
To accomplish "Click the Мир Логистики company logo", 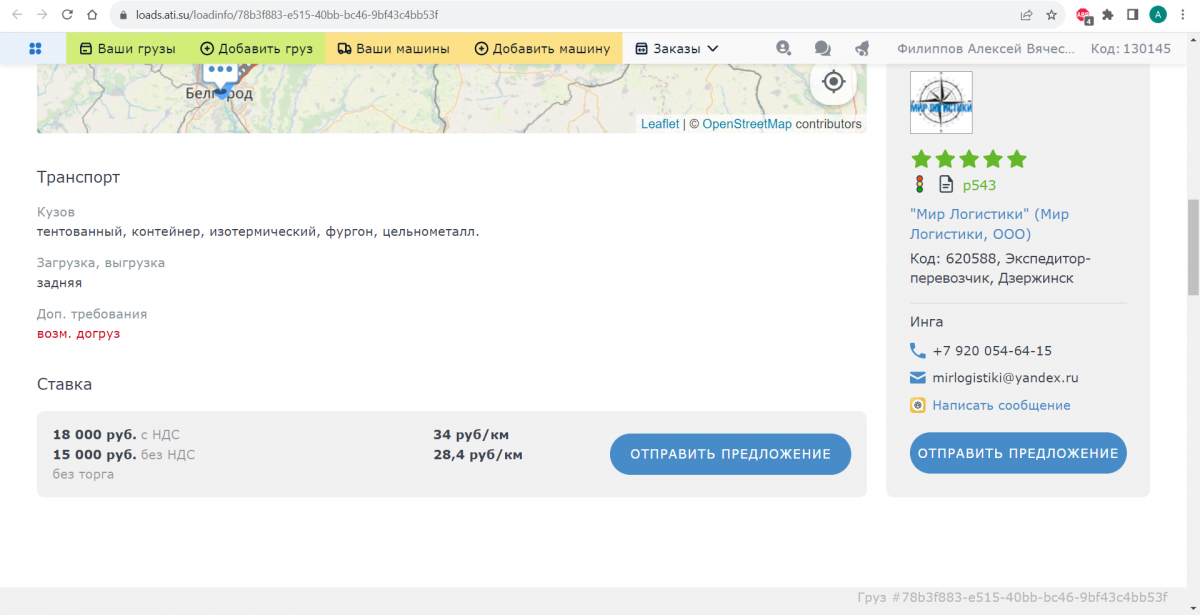I will pos(941,102).
